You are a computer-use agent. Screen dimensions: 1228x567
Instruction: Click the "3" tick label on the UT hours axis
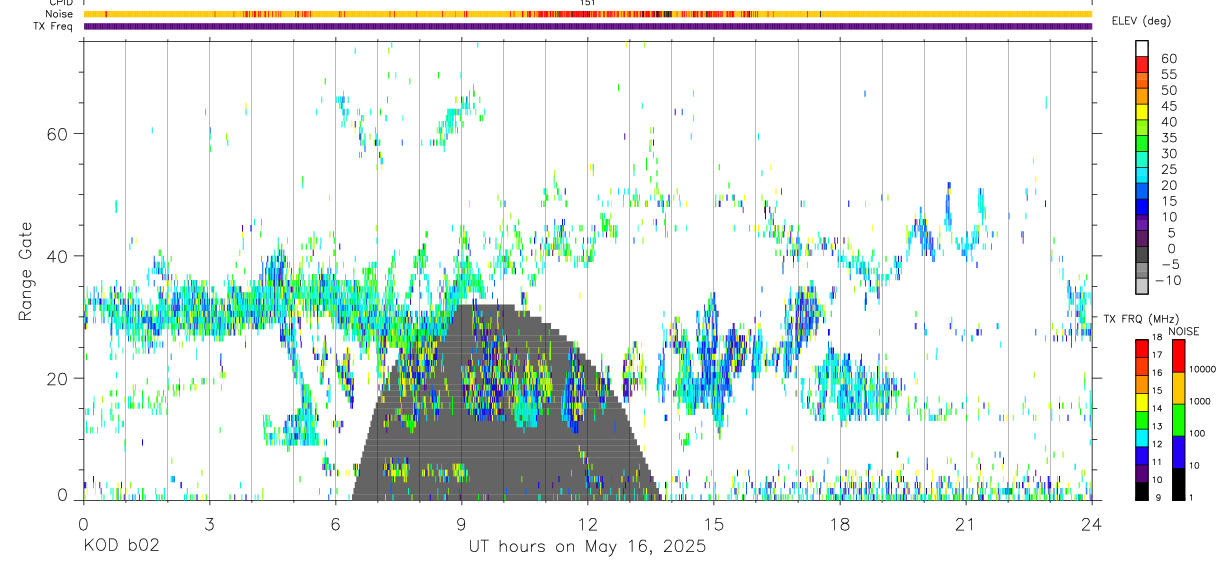pyautogui.click(x=209, y=524)
